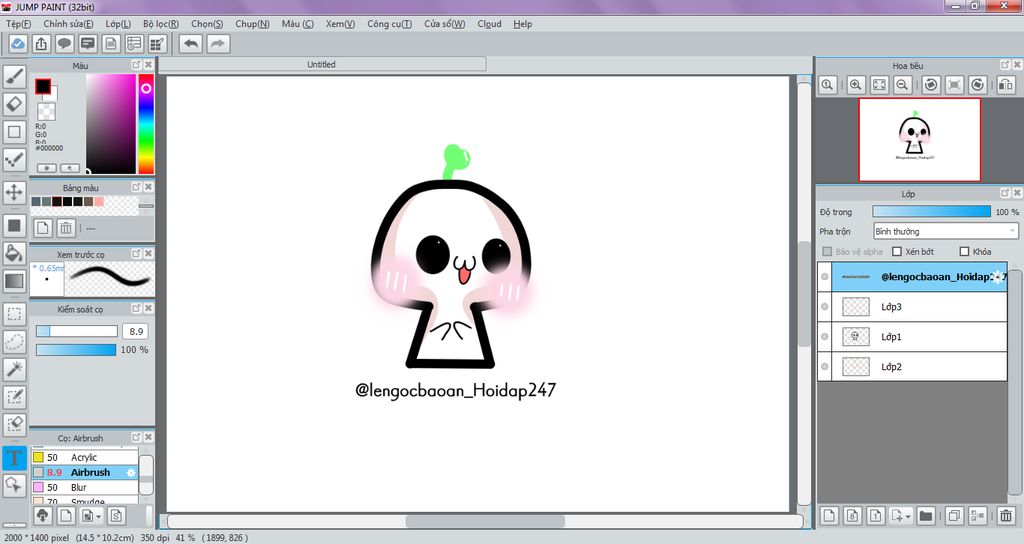Toggle visibility of Lớp1 layer
The image size is (1024, 544).
(x=825, y=337)
